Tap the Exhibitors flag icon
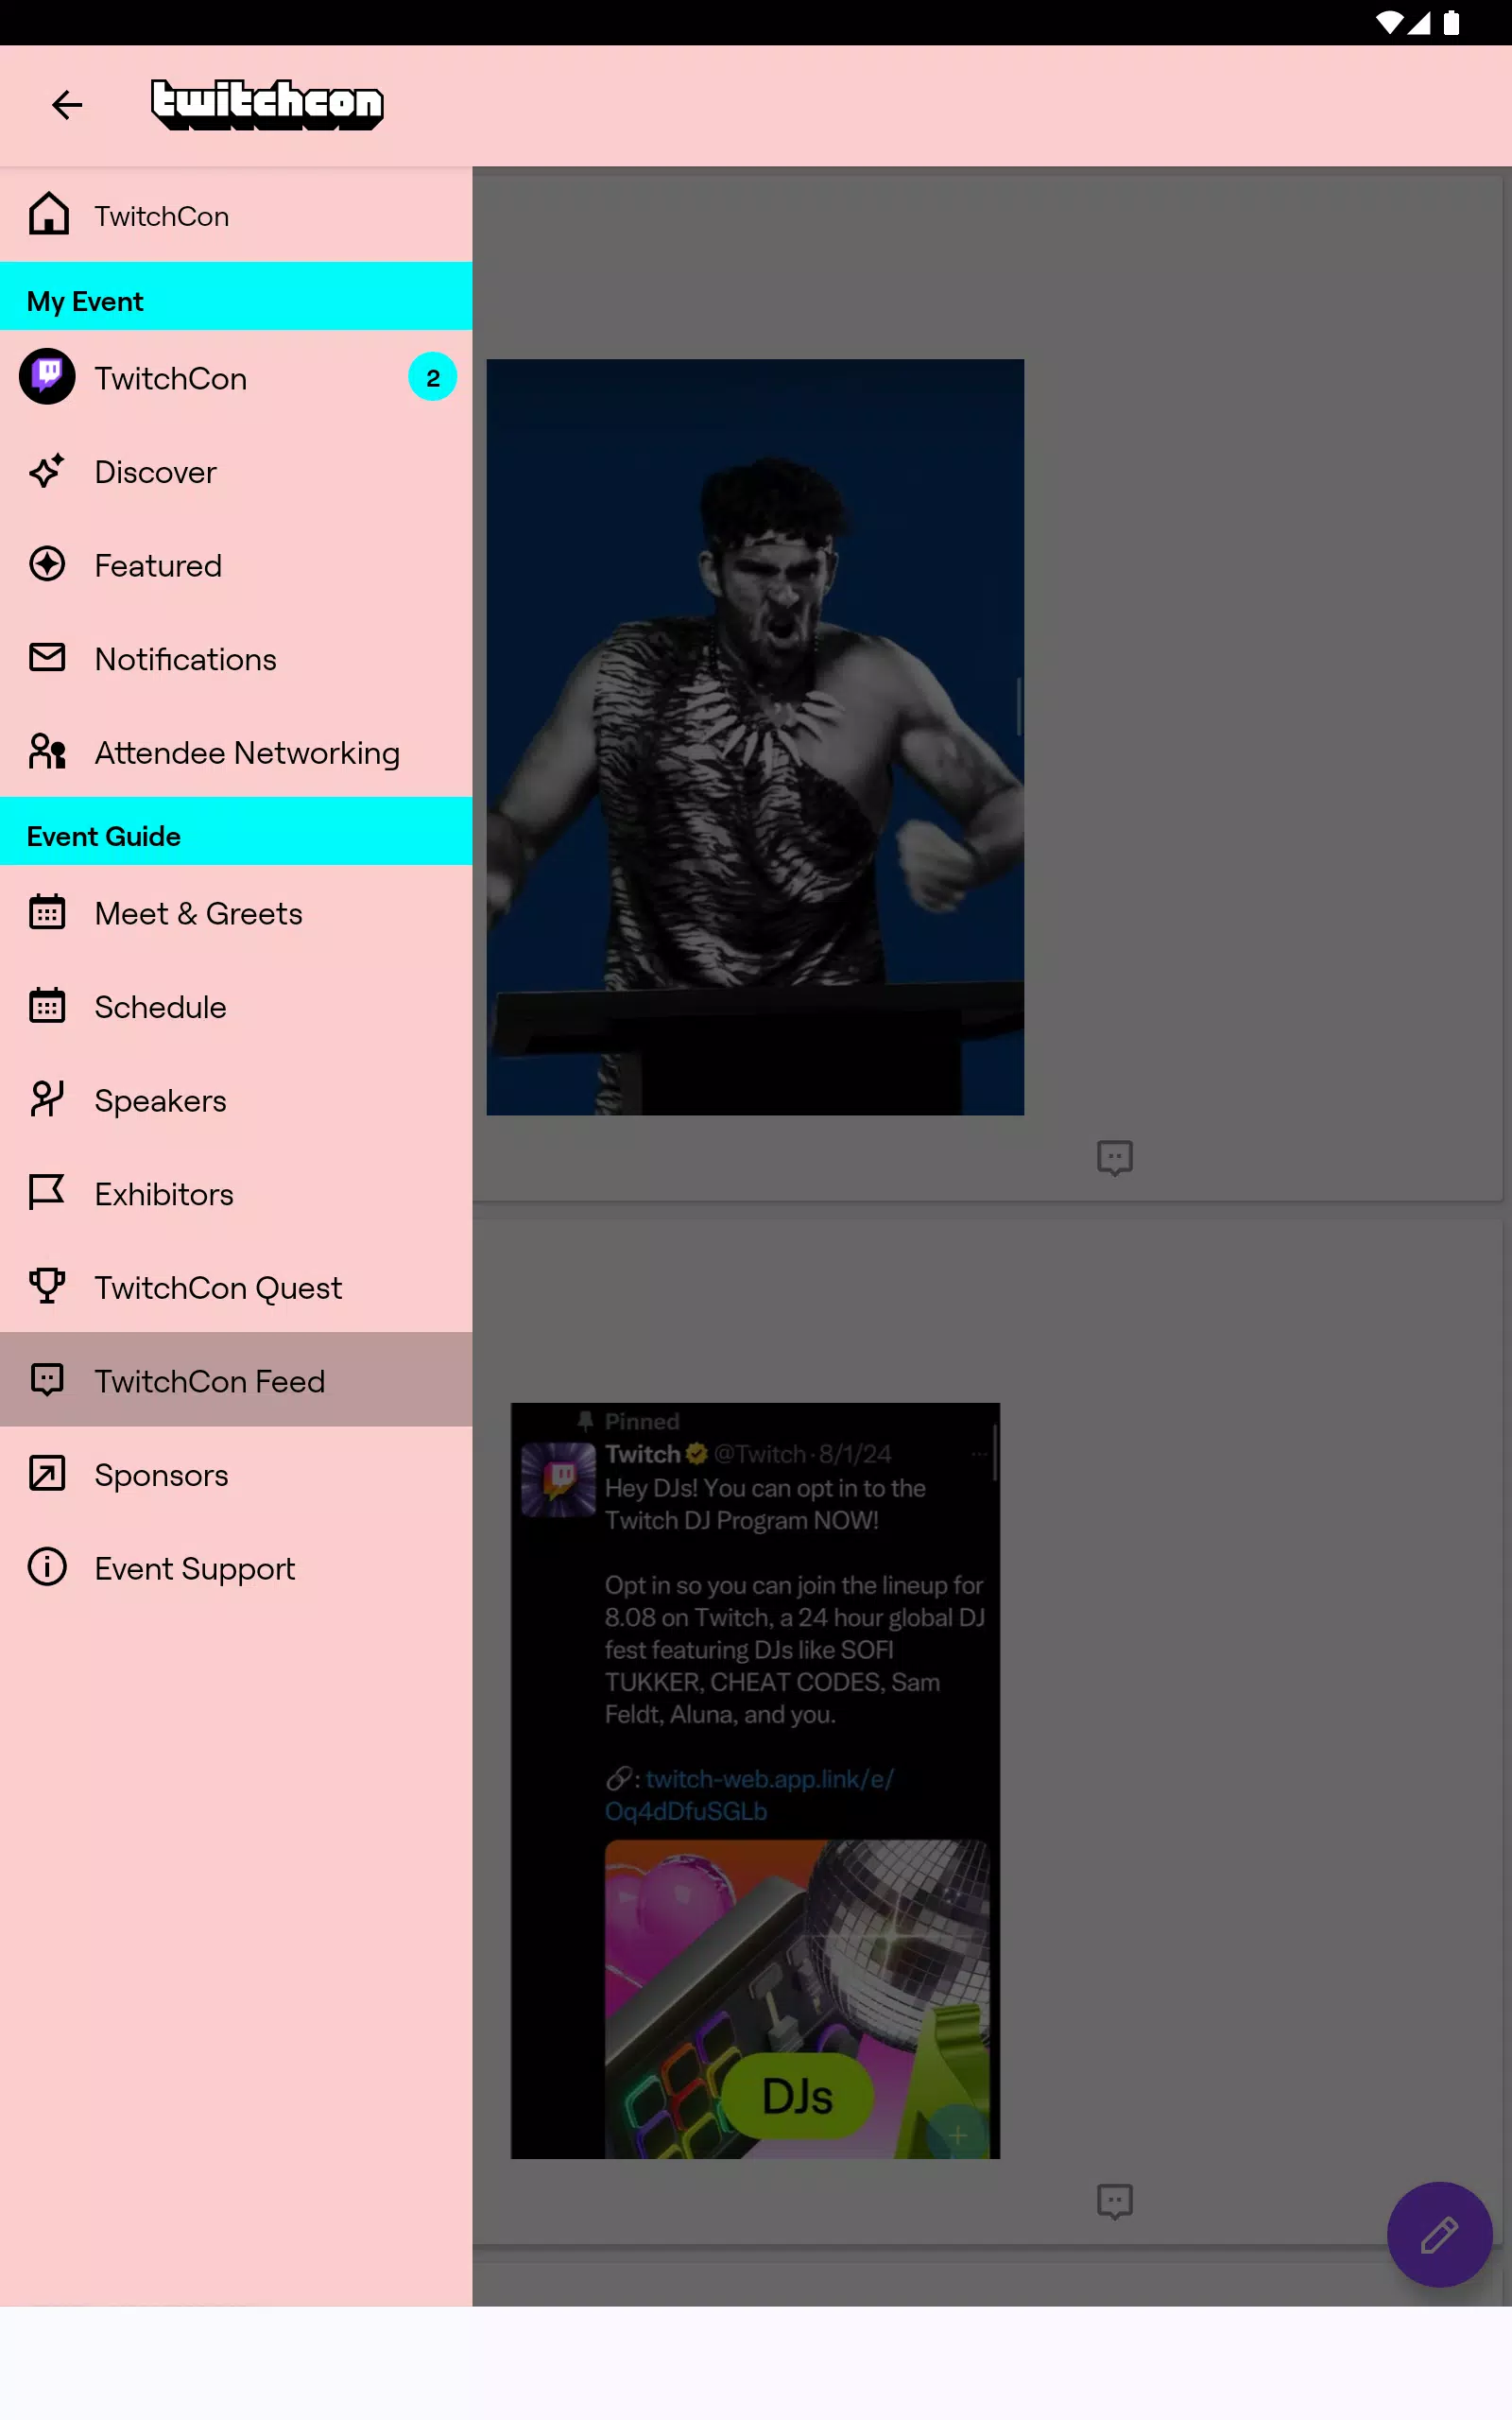The height and width of the screenshot is (2420, 1512). pos(47,1193)
